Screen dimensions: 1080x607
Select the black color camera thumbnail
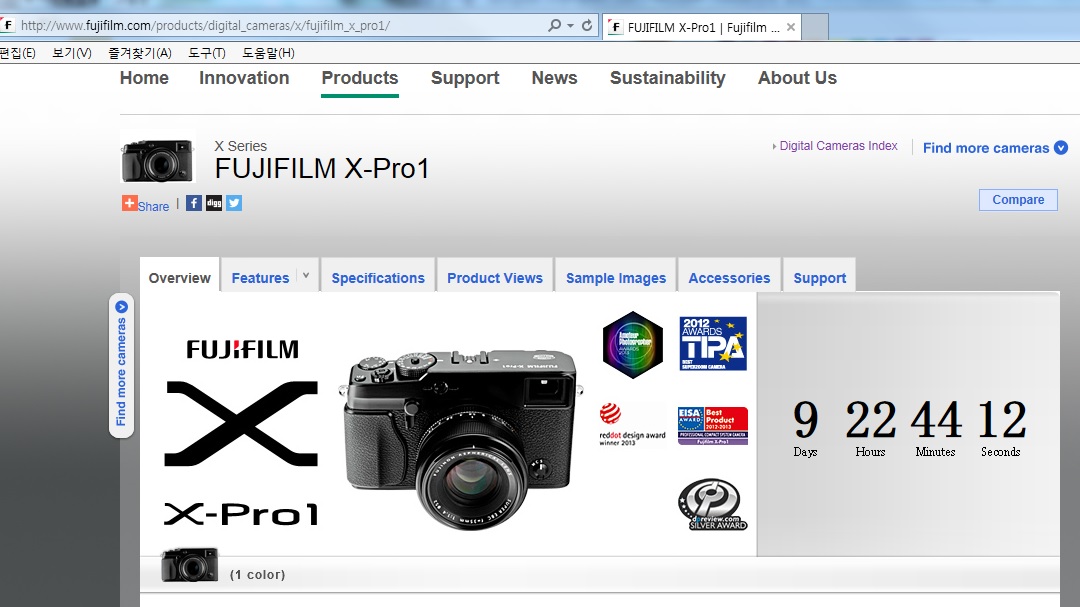coord(189,566)
